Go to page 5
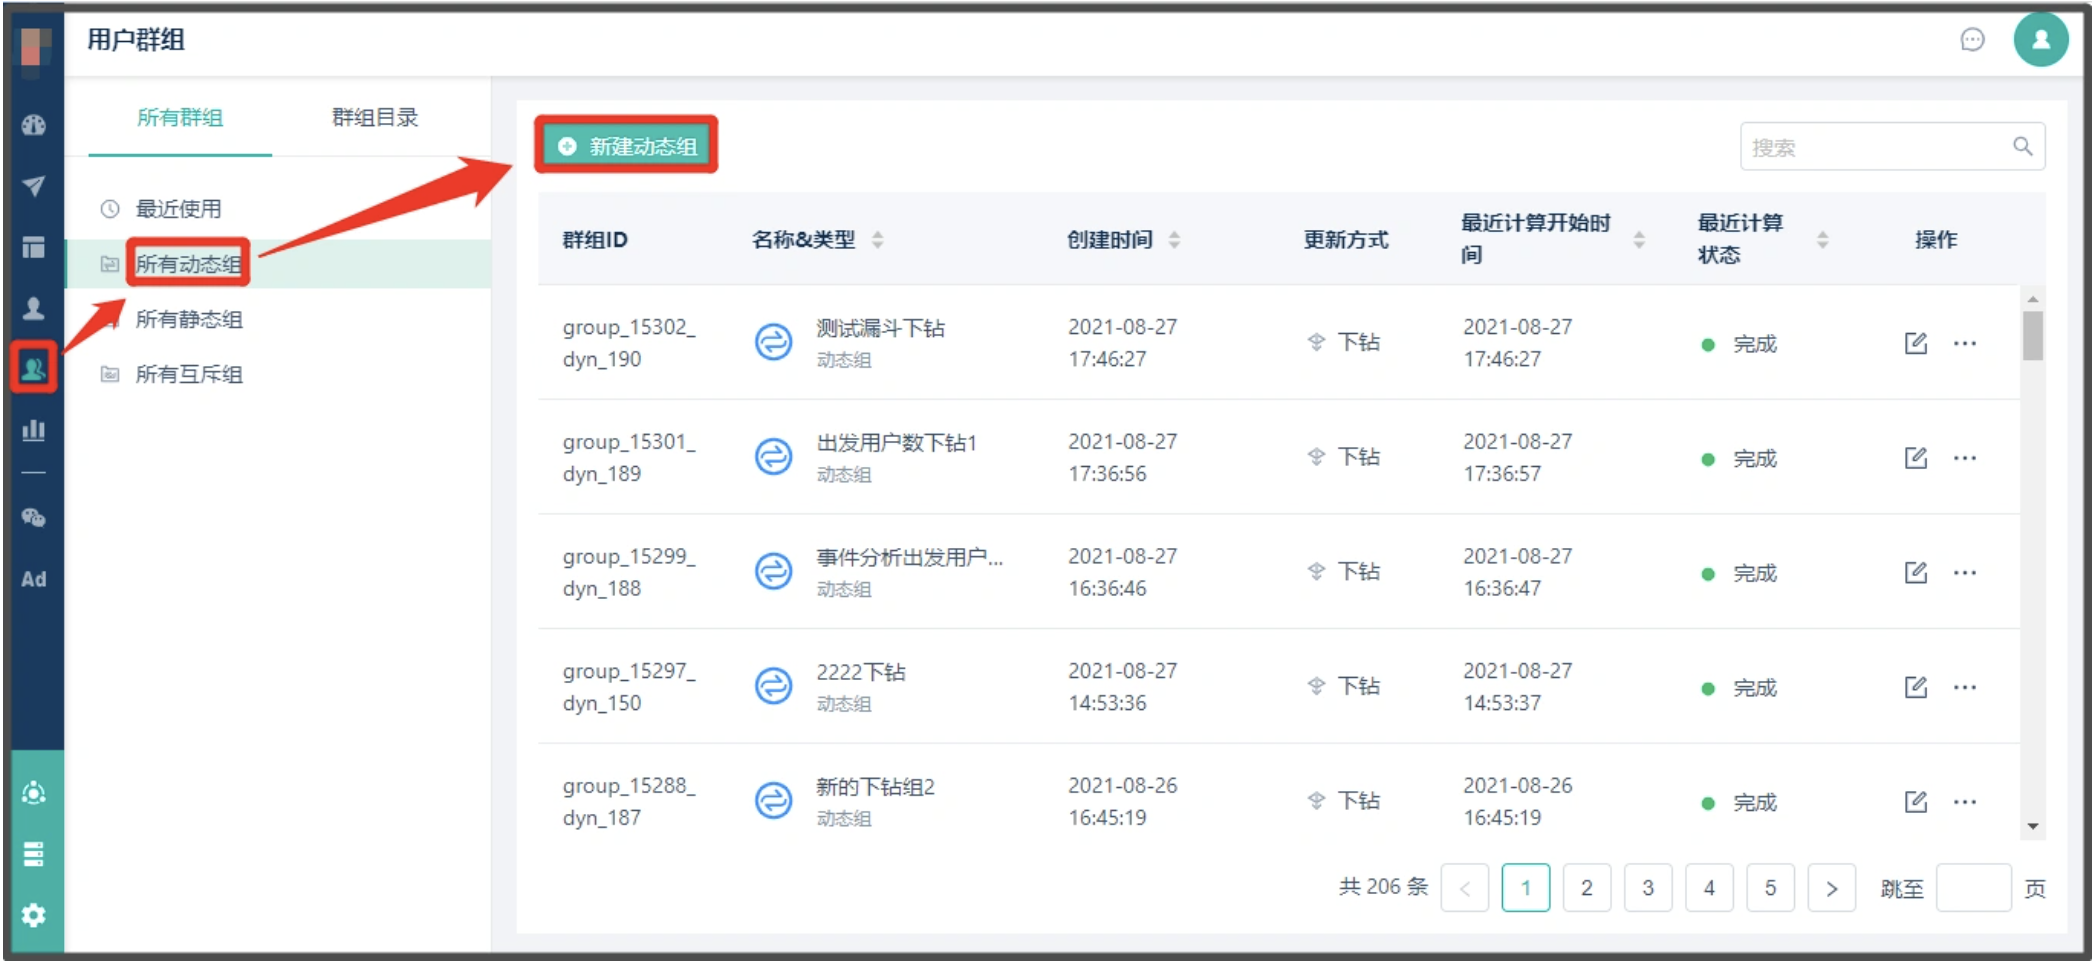2096x964 pixels. (x=1770, y=888)
